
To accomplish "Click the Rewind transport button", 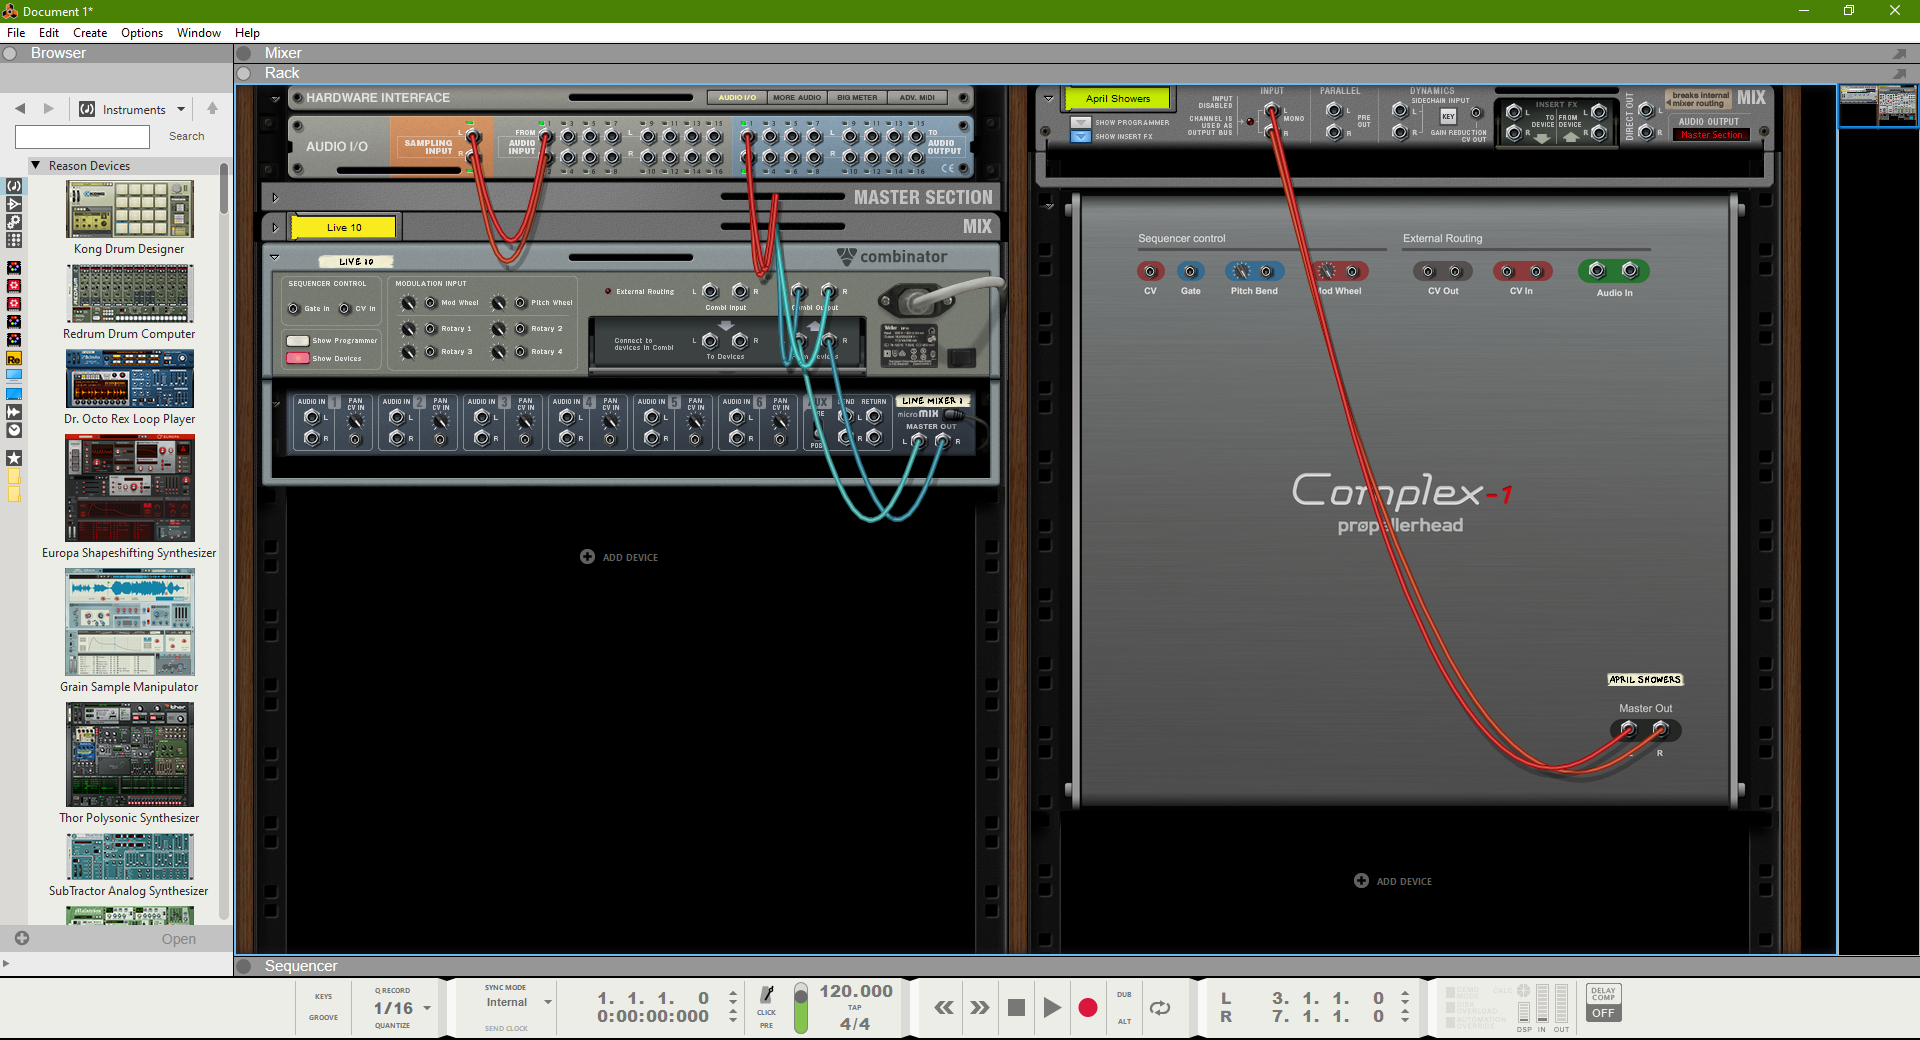I will pos(943,1008).
